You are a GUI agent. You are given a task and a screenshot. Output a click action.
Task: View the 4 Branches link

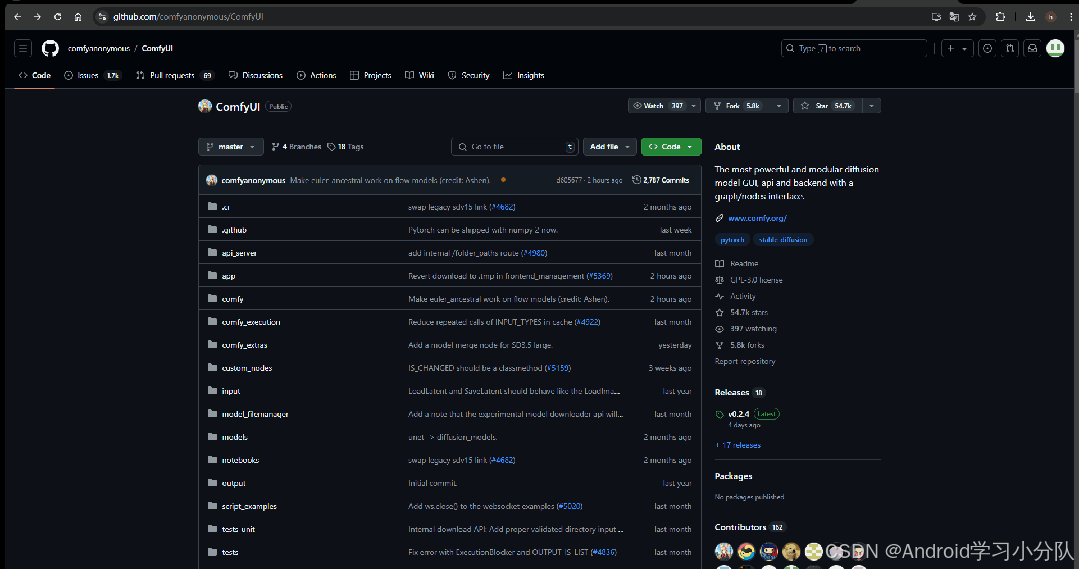(x=297, y=147)
